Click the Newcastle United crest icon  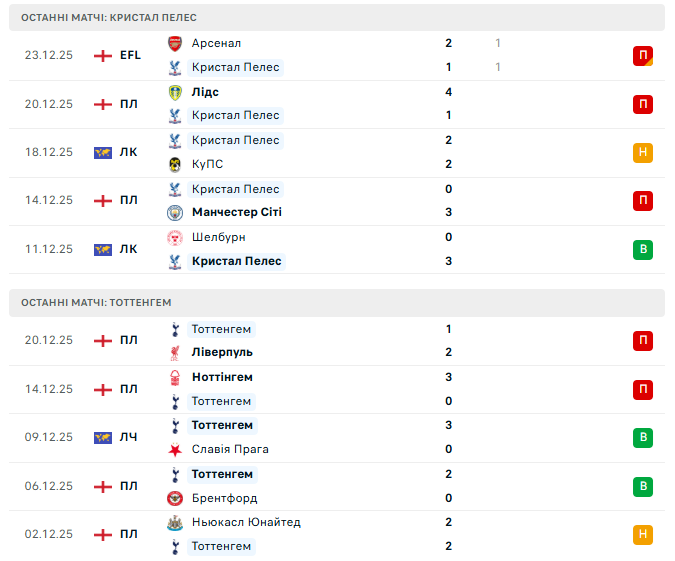click(175, 522)
